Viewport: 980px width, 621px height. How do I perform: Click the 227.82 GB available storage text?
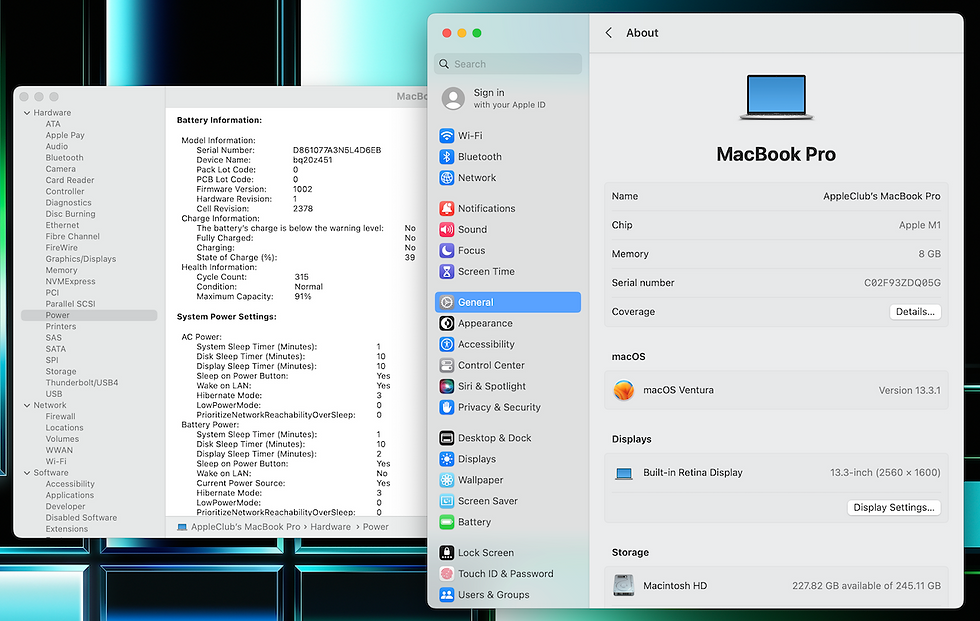(x=866, y=586)
